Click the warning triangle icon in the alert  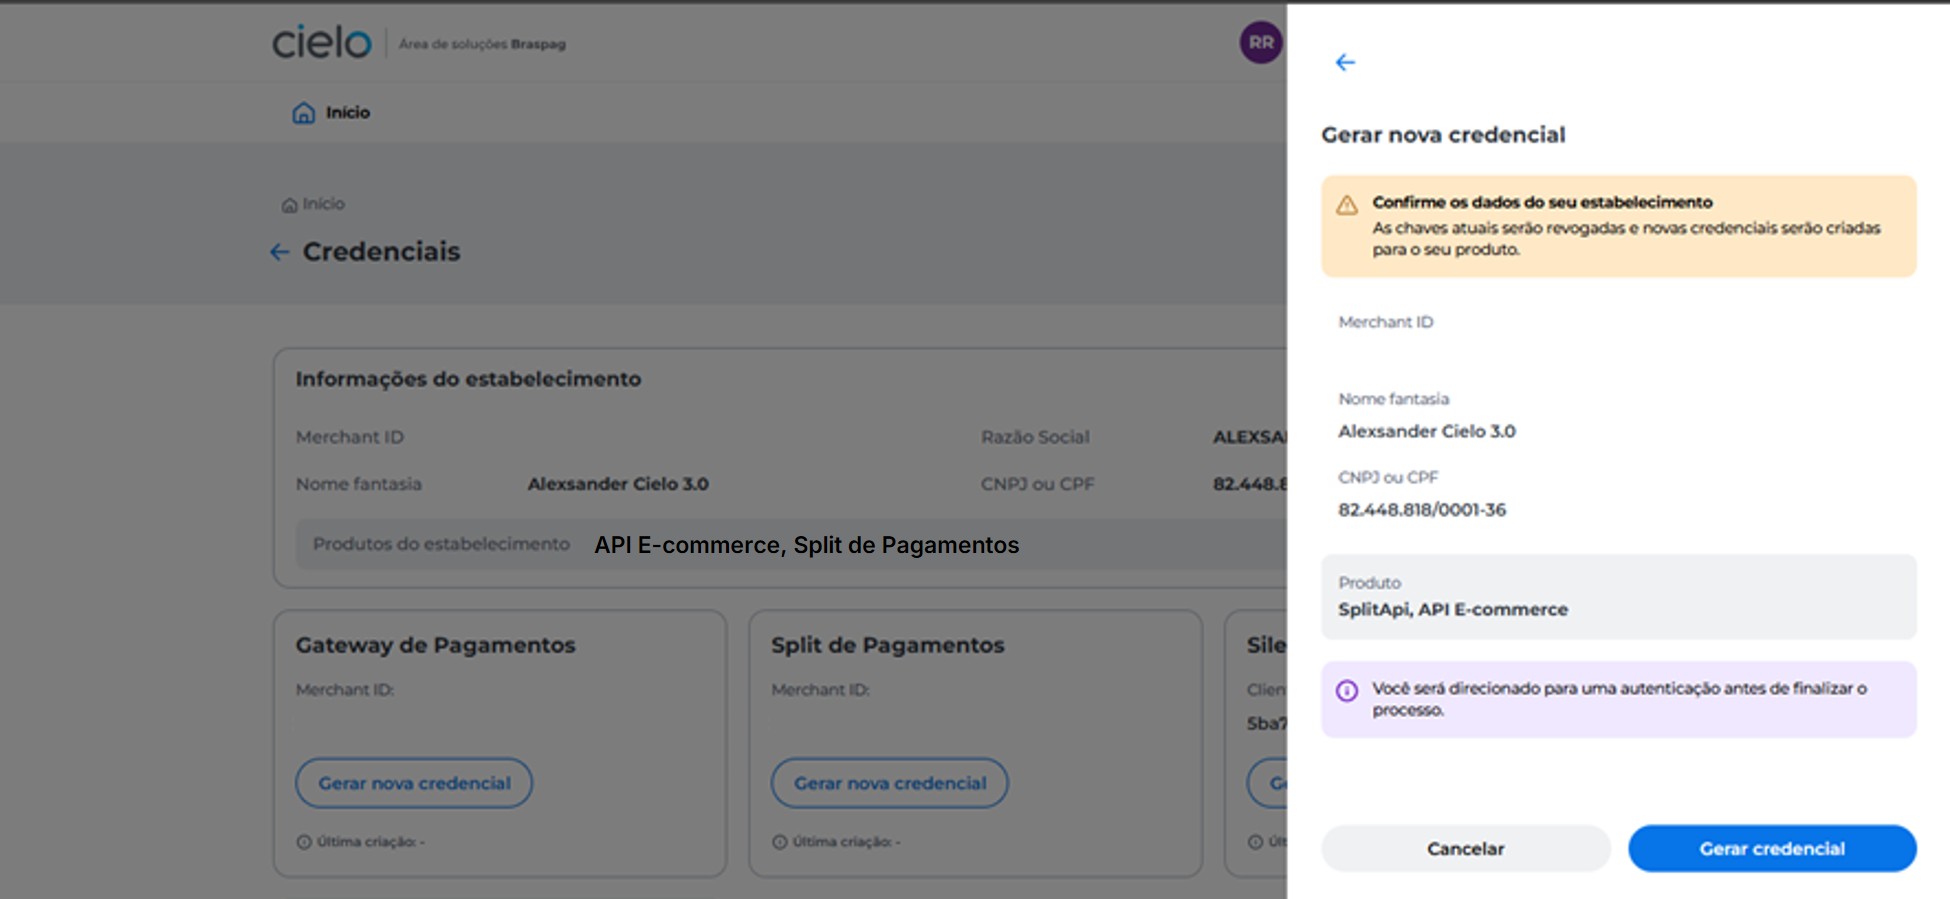click(1347, 205)
